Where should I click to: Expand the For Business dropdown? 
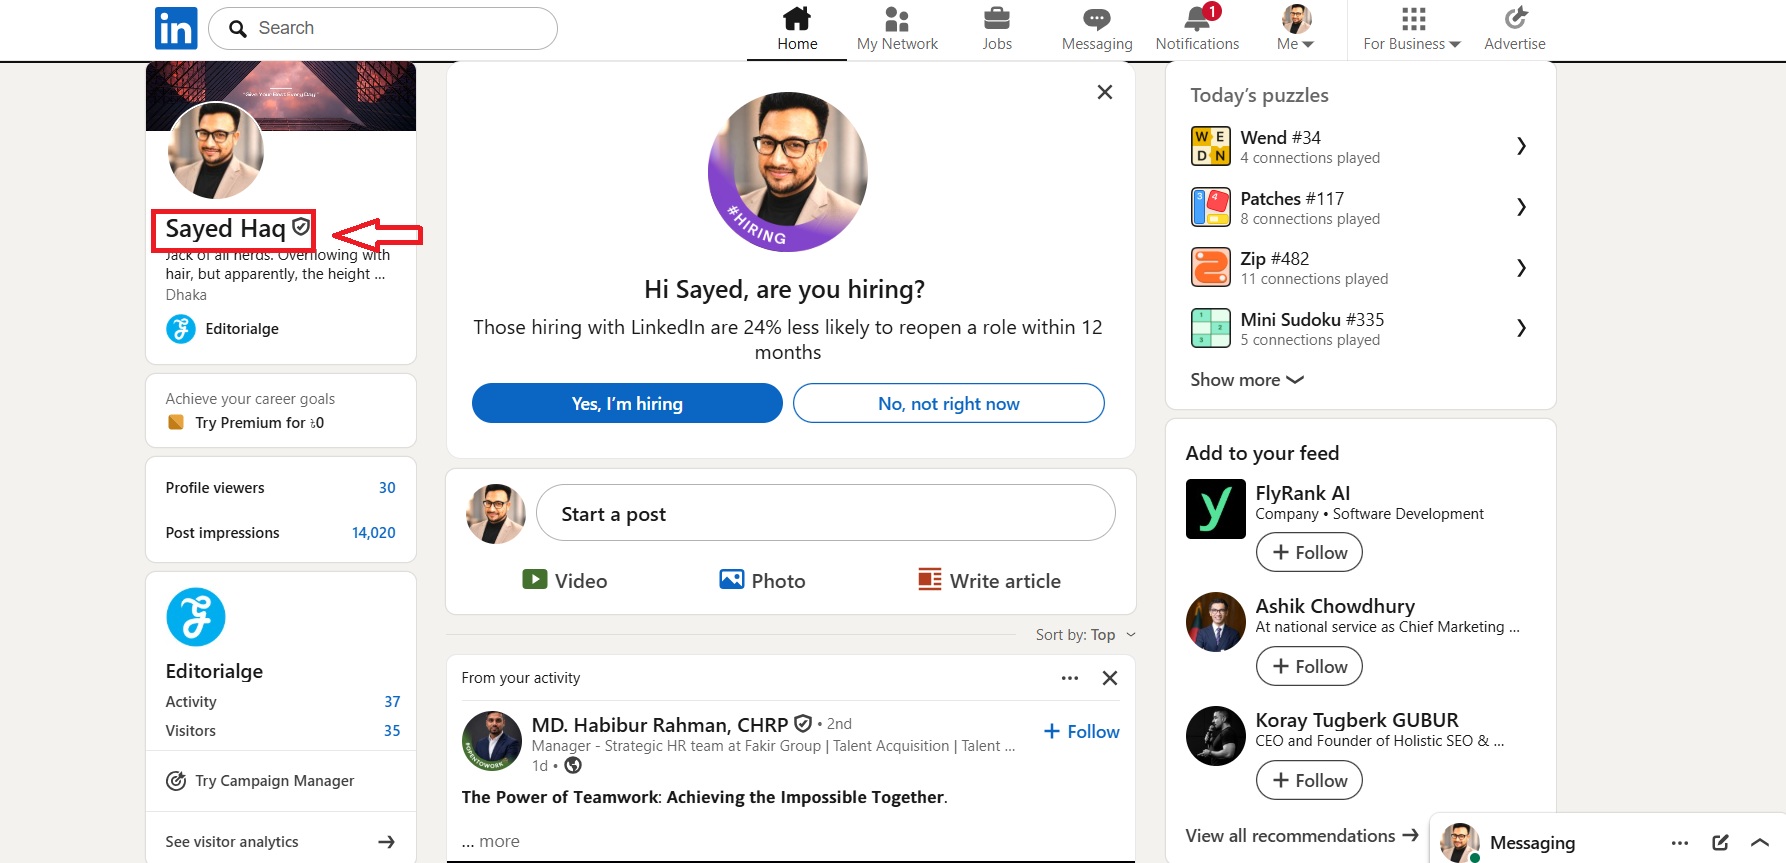(x=1412, y=28)
